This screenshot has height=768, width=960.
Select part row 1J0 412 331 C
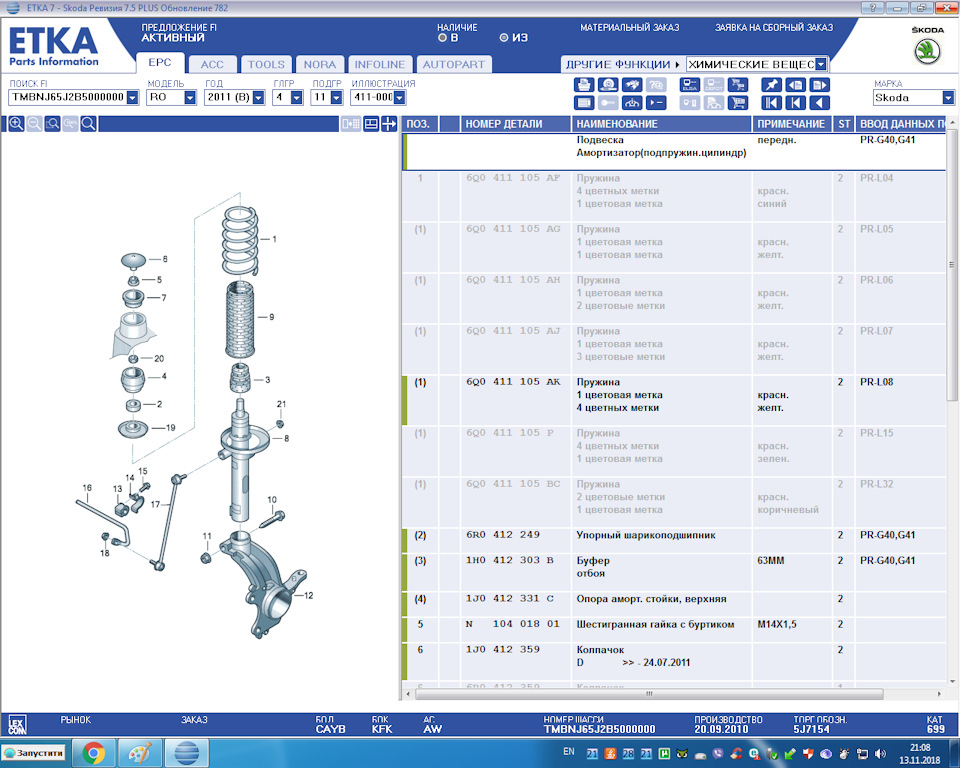click(675, 604)
